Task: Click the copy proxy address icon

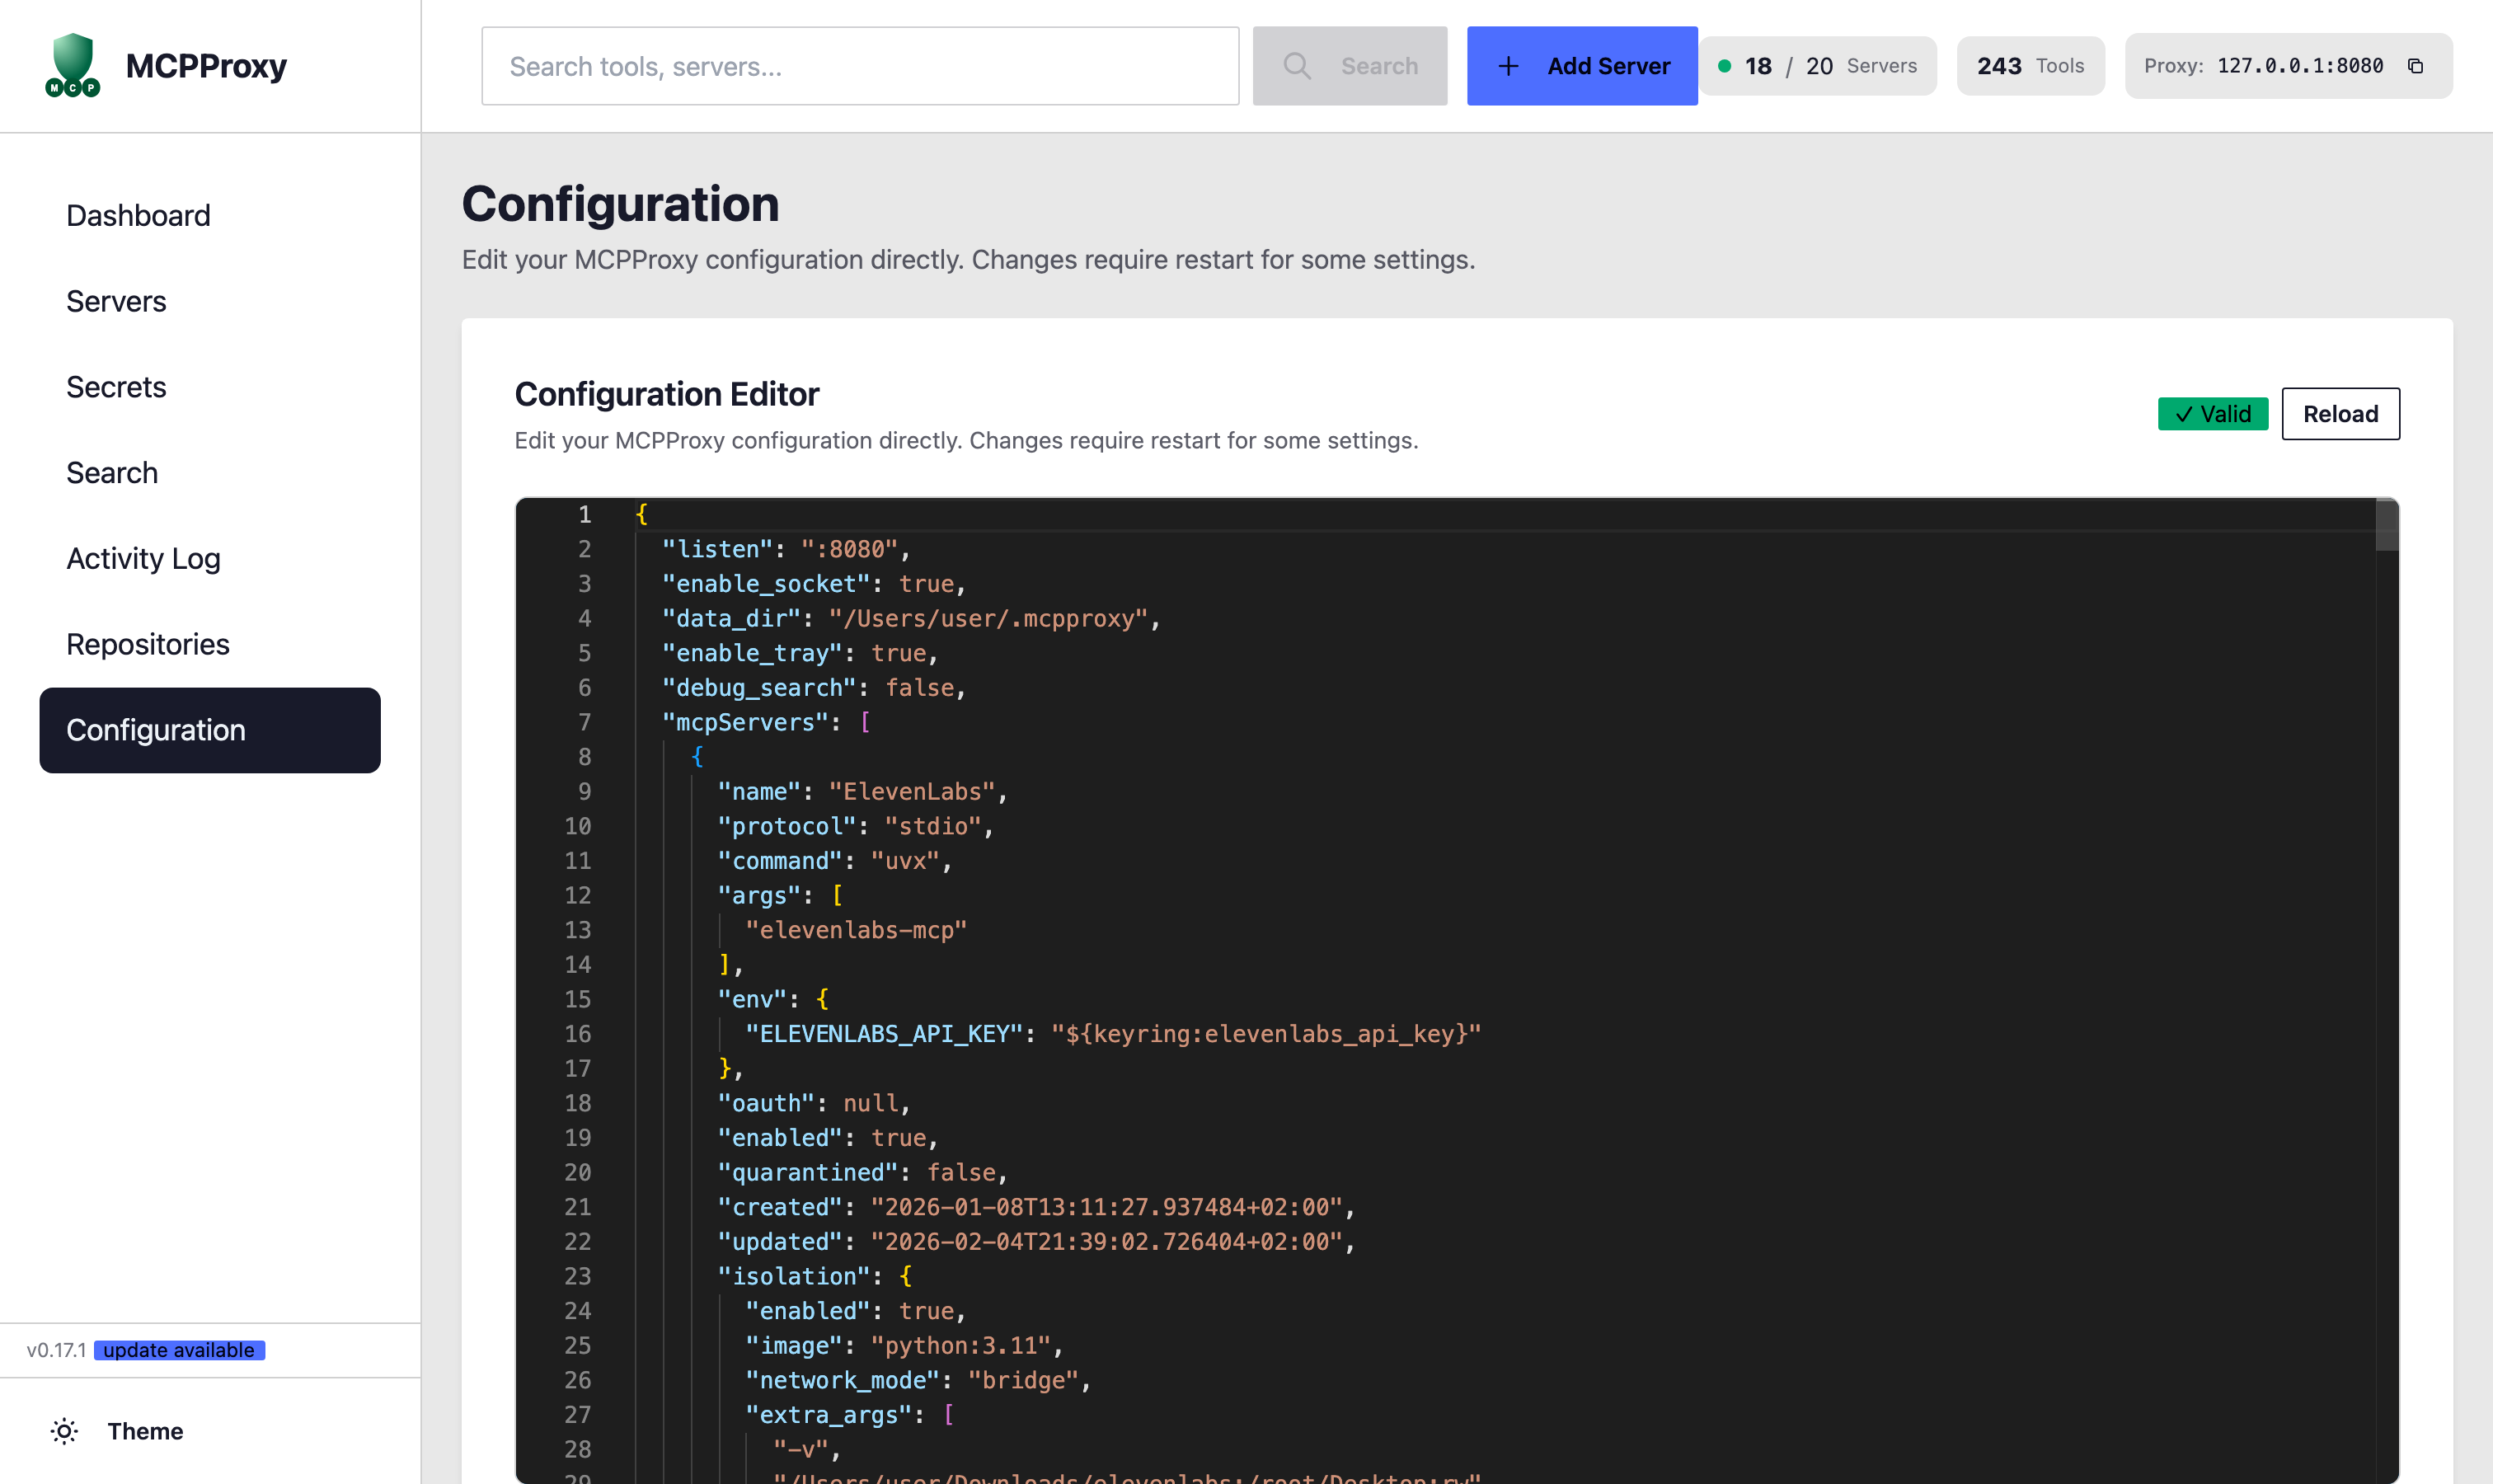Action: tap(2415, 66)
